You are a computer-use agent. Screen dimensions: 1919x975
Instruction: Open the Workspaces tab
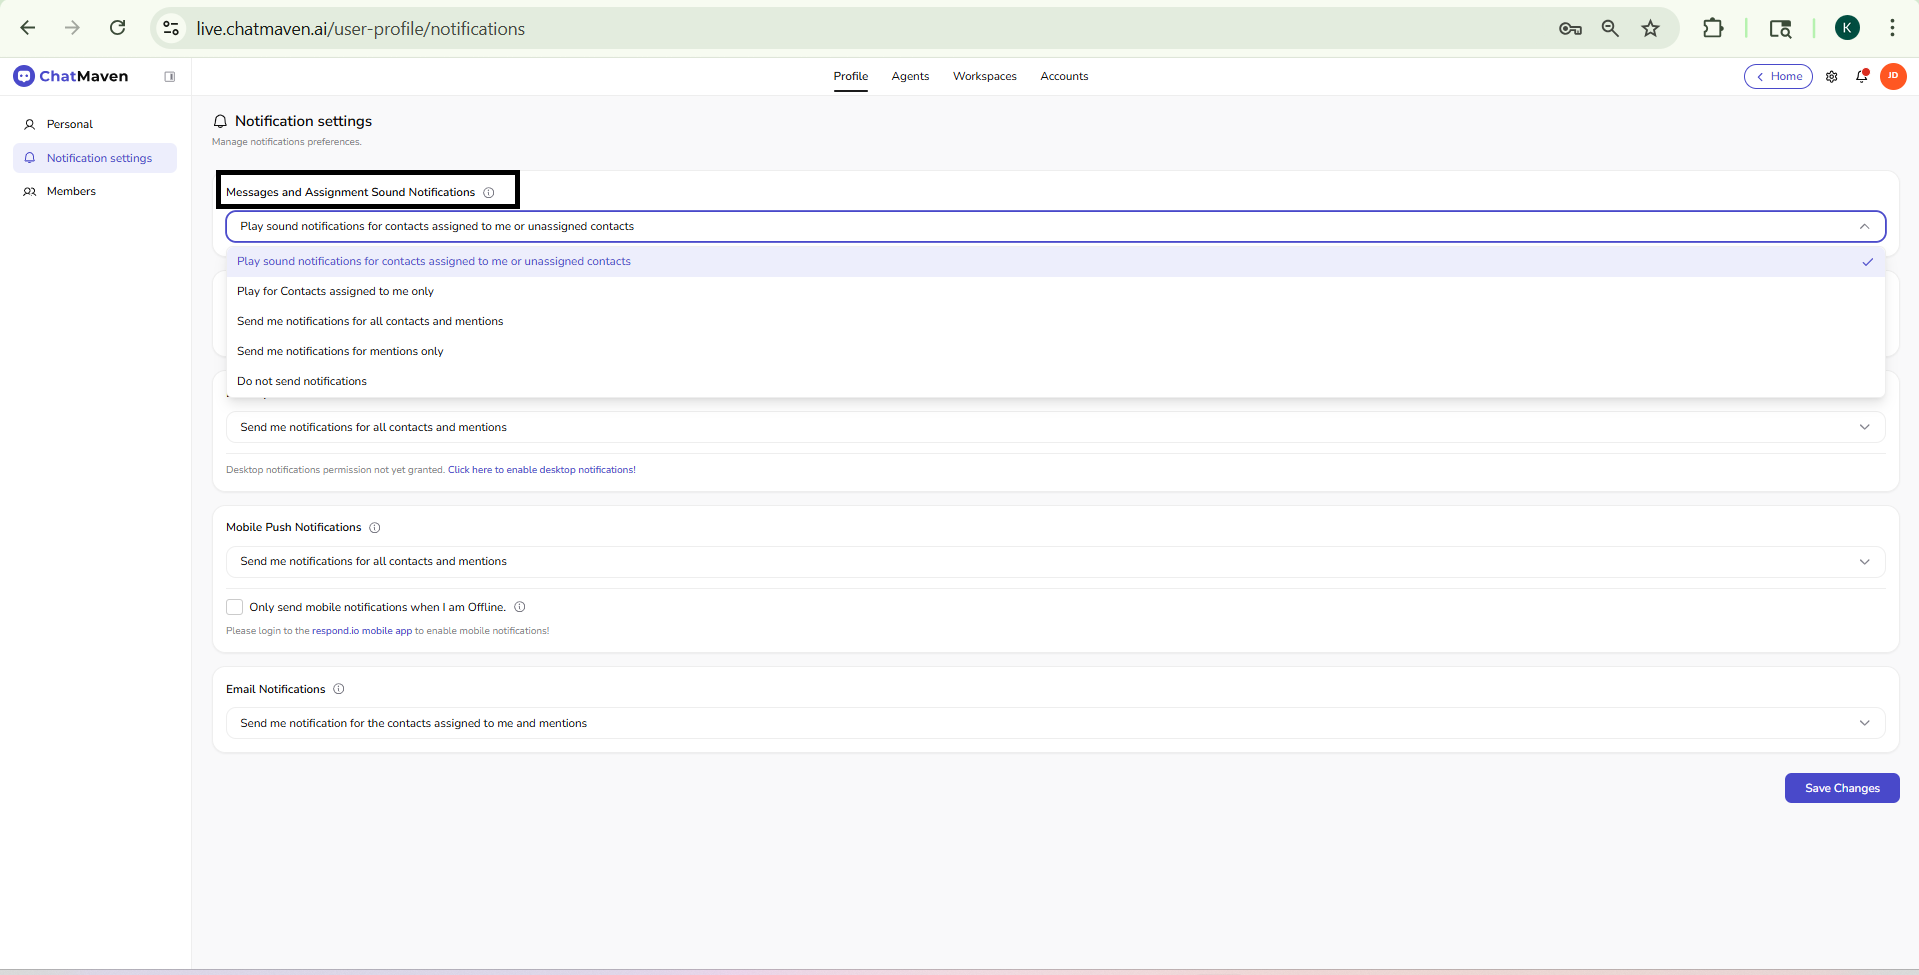[x=984, y=77]
